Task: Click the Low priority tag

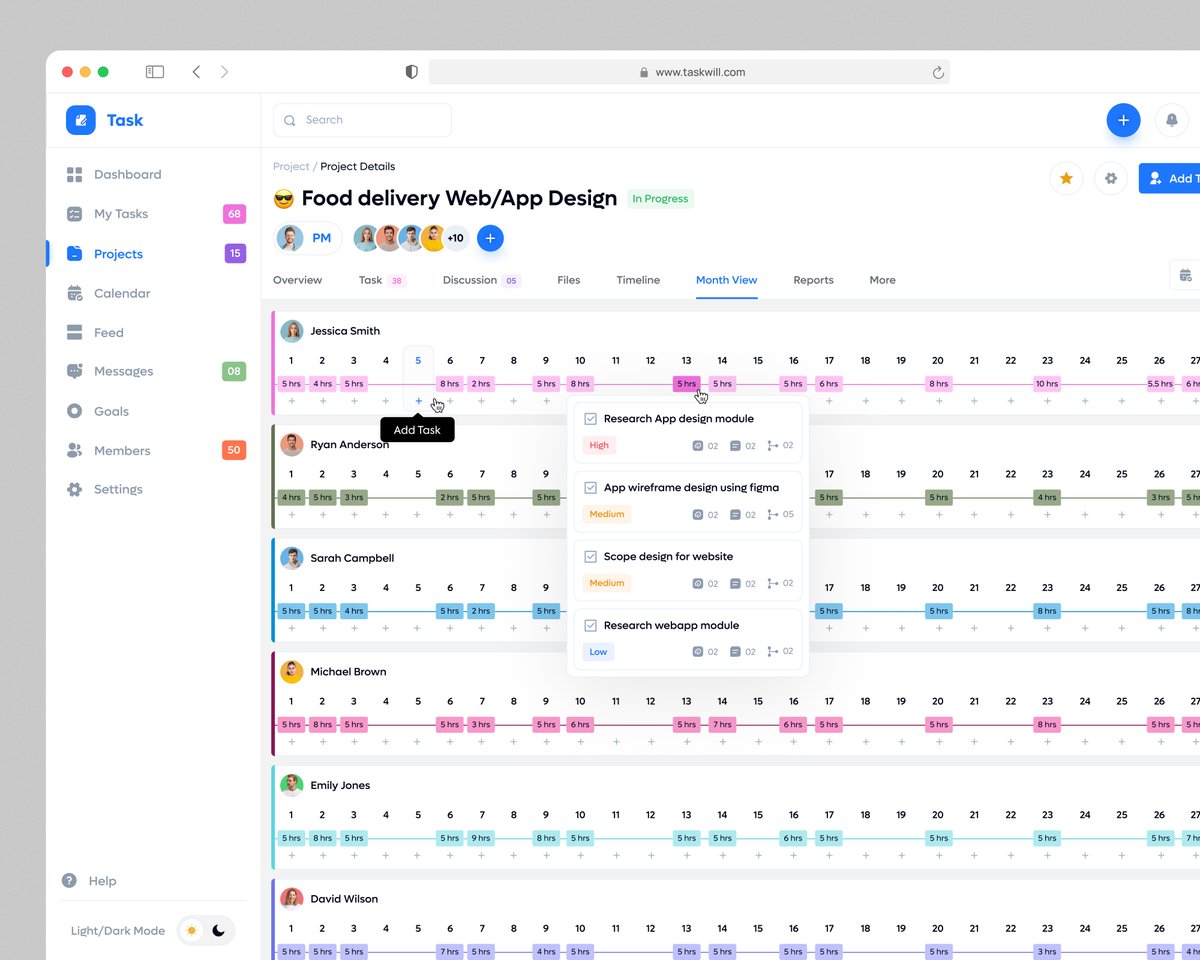Action: click(598, 652)
